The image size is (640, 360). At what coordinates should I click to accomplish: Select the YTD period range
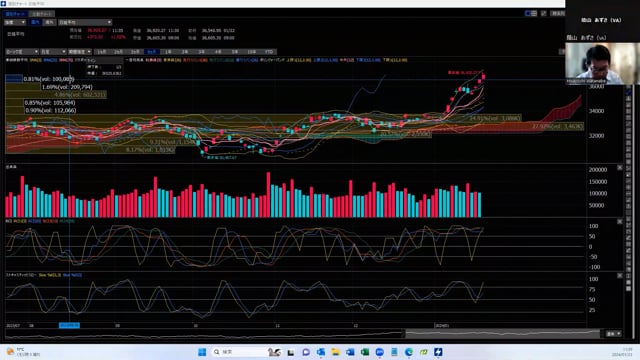click(x=269, y=52)
